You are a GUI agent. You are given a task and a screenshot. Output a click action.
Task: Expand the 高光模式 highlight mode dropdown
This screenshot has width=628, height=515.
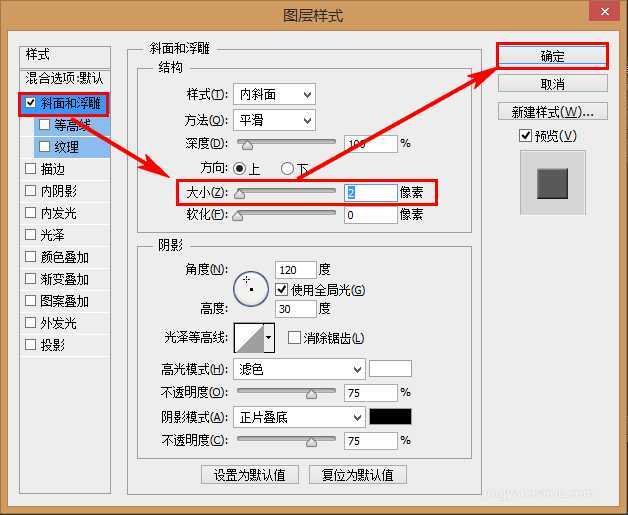coord(298,369)
